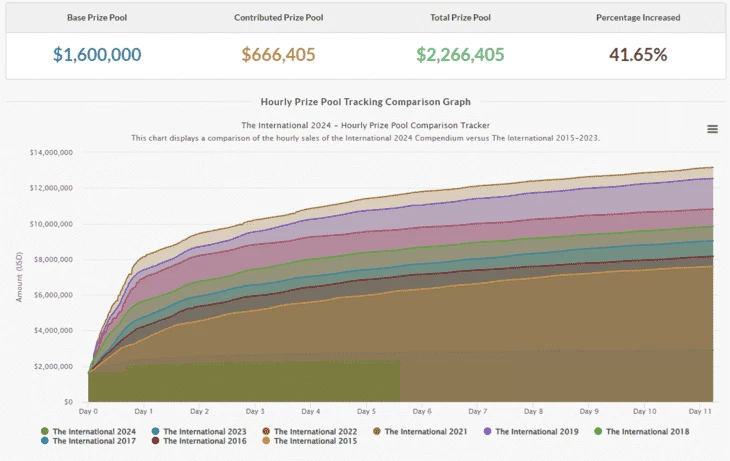
Task: Select the $1,600,000 base prize value
Action: click(97, 54)
